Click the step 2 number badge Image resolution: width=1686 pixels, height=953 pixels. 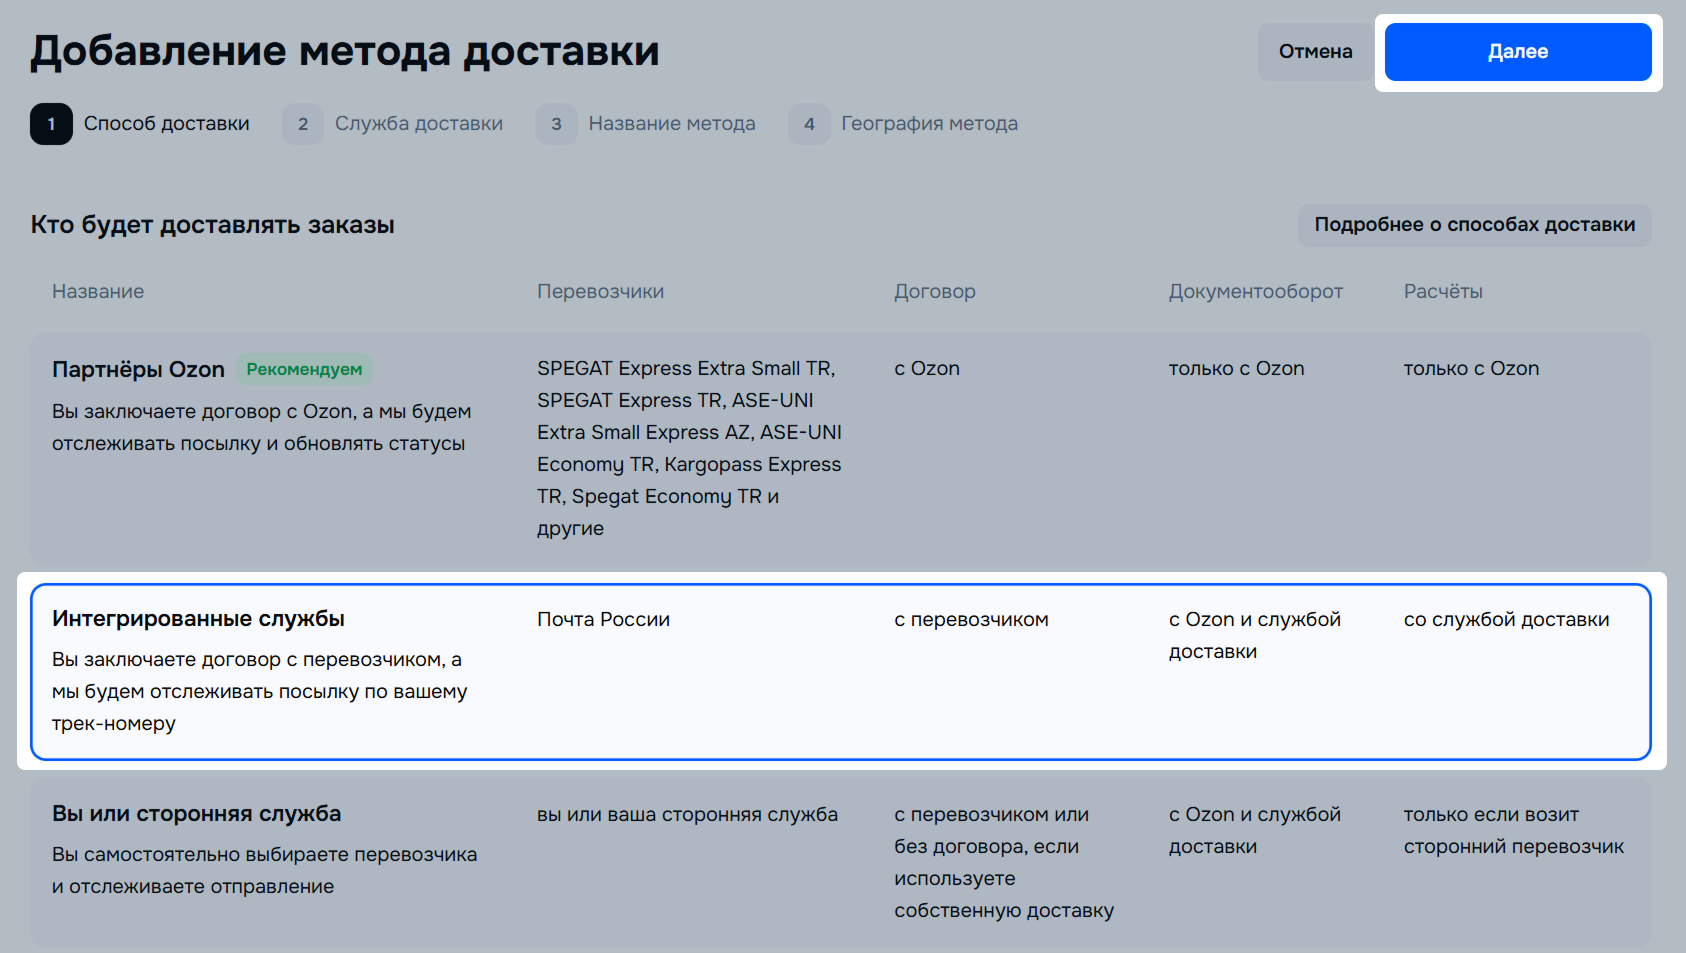click(x=303, y=124)
